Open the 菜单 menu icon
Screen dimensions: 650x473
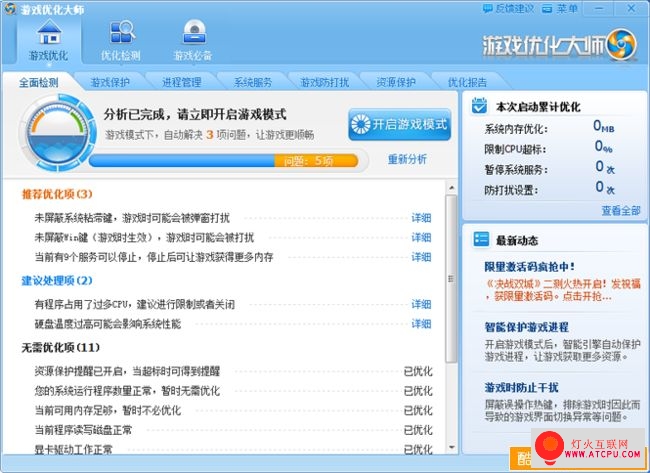click(547, 8)
